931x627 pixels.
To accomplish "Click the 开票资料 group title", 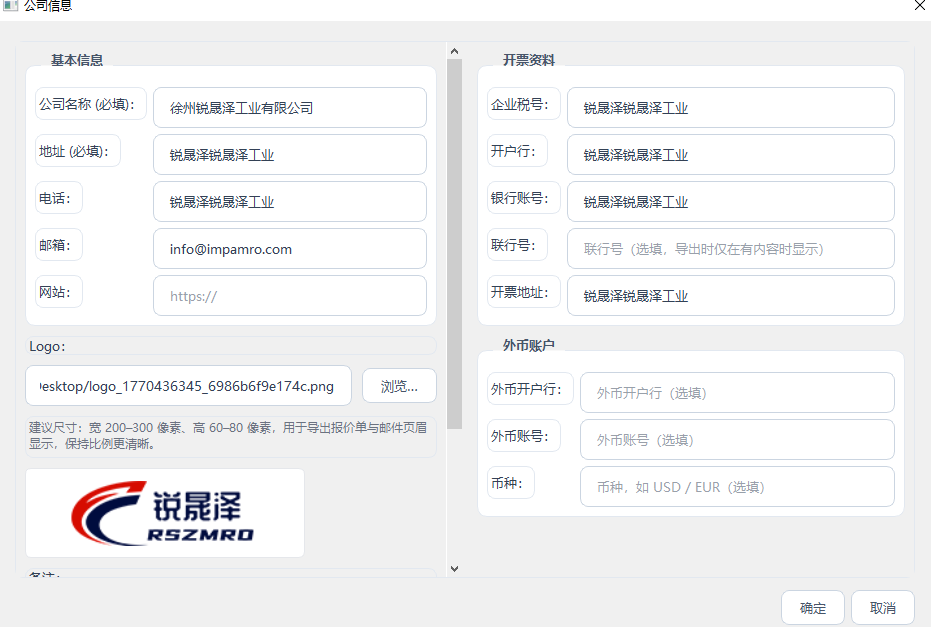I will pos(528,60).
